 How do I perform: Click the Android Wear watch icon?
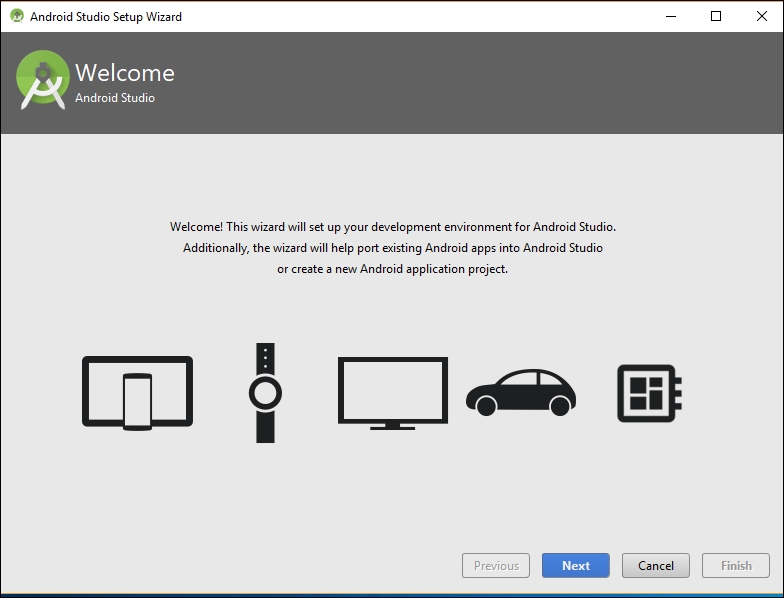[265, 393]
